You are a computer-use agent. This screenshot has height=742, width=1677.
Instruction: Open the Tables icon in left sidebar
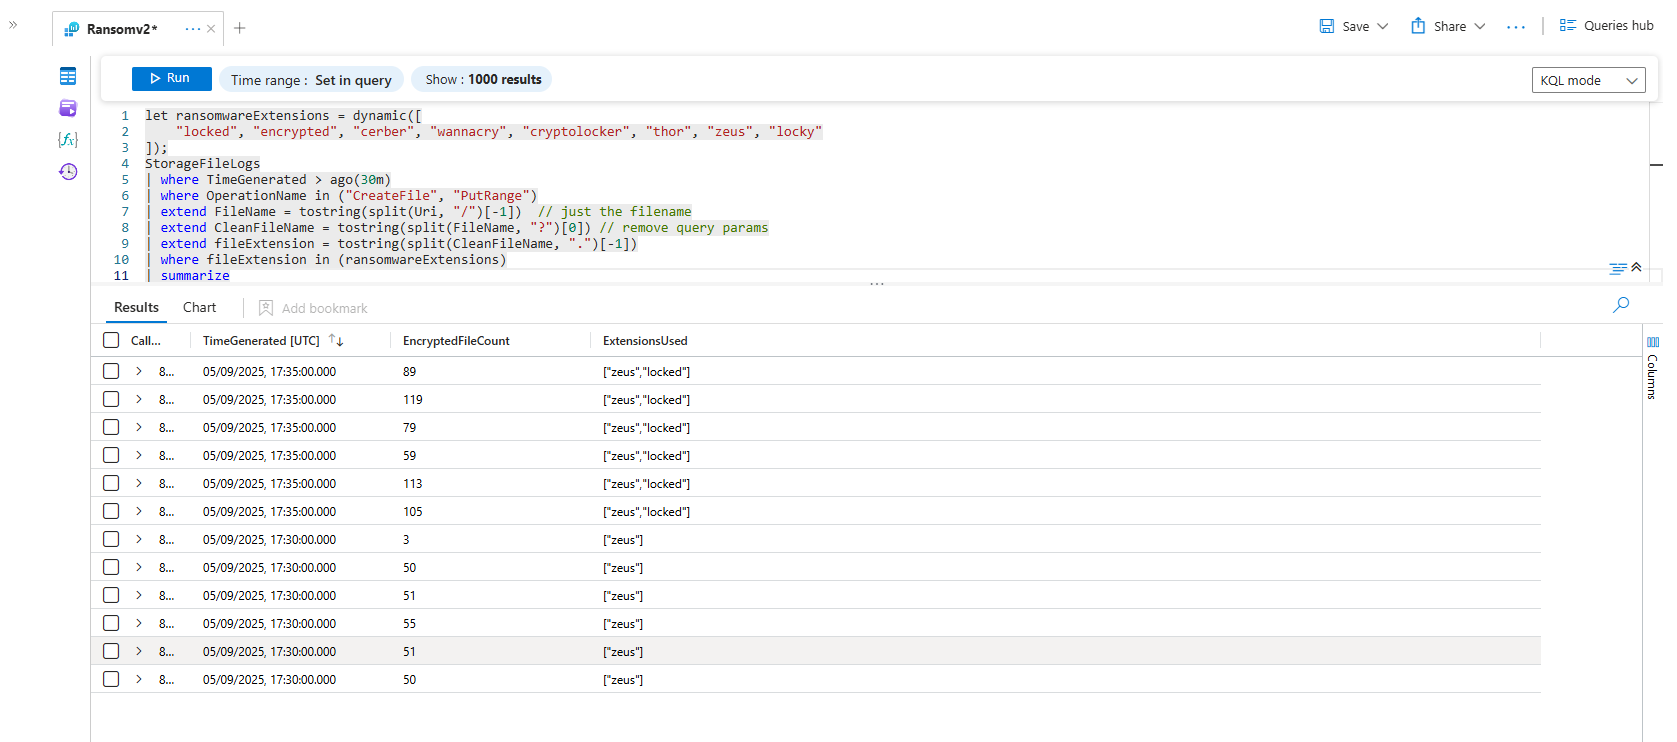click(x=68, y=76)
